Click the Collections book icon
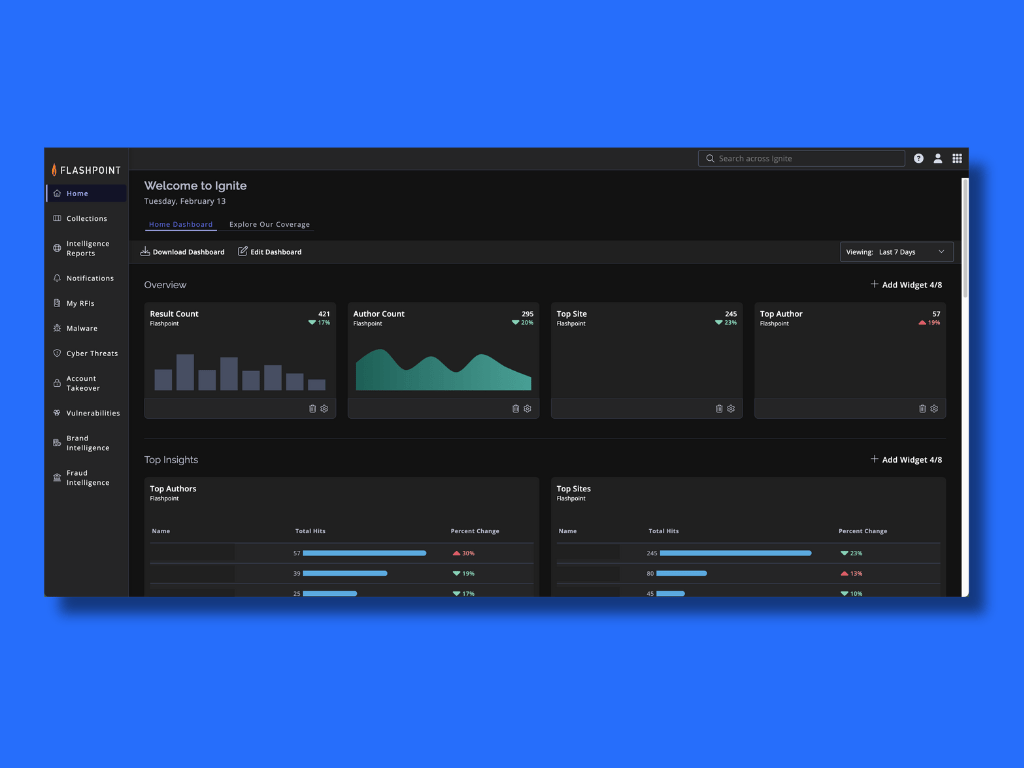This screenshot has height=768, width=1024. (57, 218)
